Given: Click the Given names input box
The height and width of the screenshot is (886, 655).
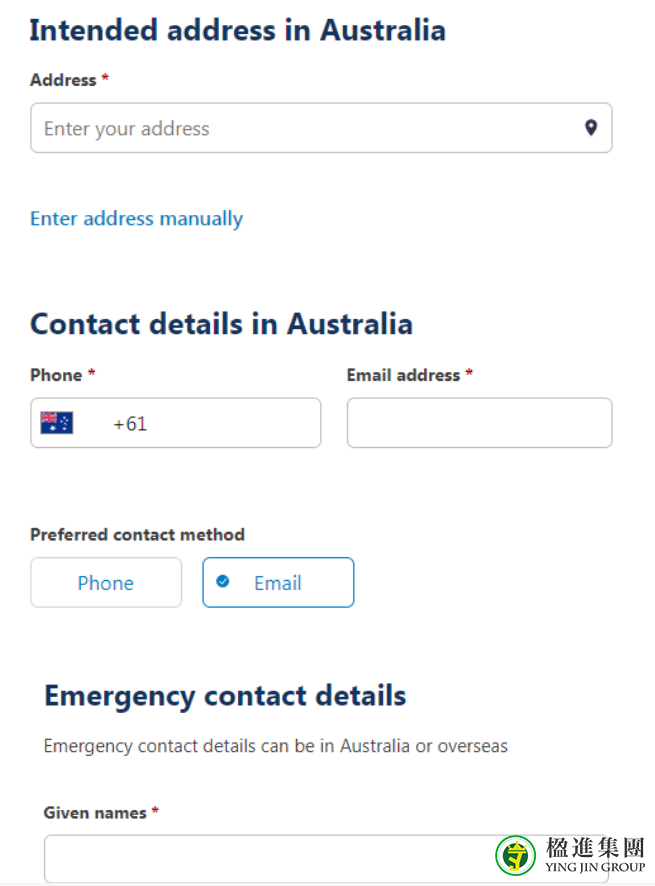Looking at the screenshot, I should (x=326, y=859).
